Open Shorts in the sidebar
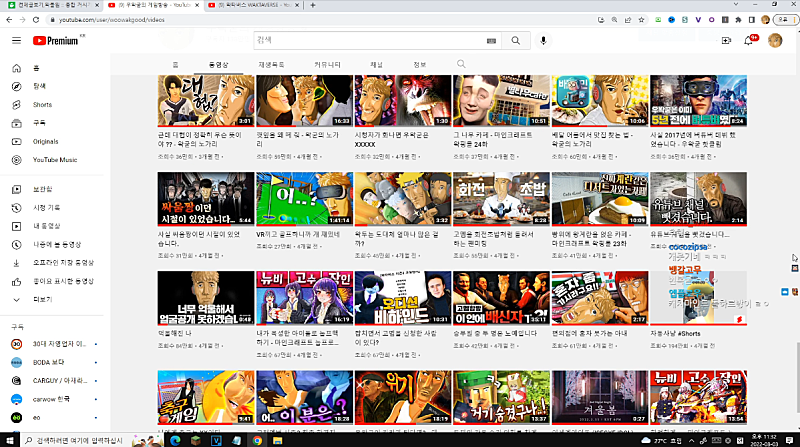 tap(52, 105)
